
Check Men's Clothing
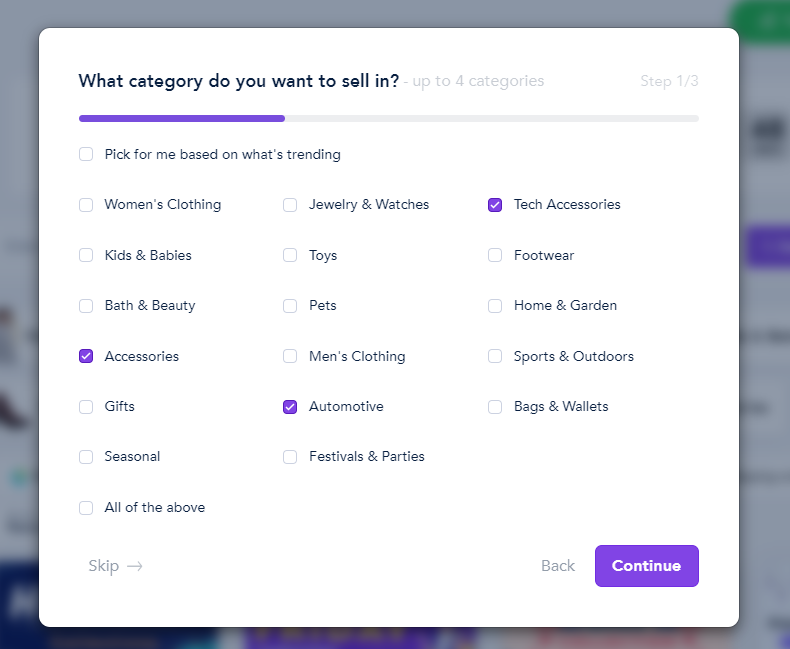click(290, 356)
